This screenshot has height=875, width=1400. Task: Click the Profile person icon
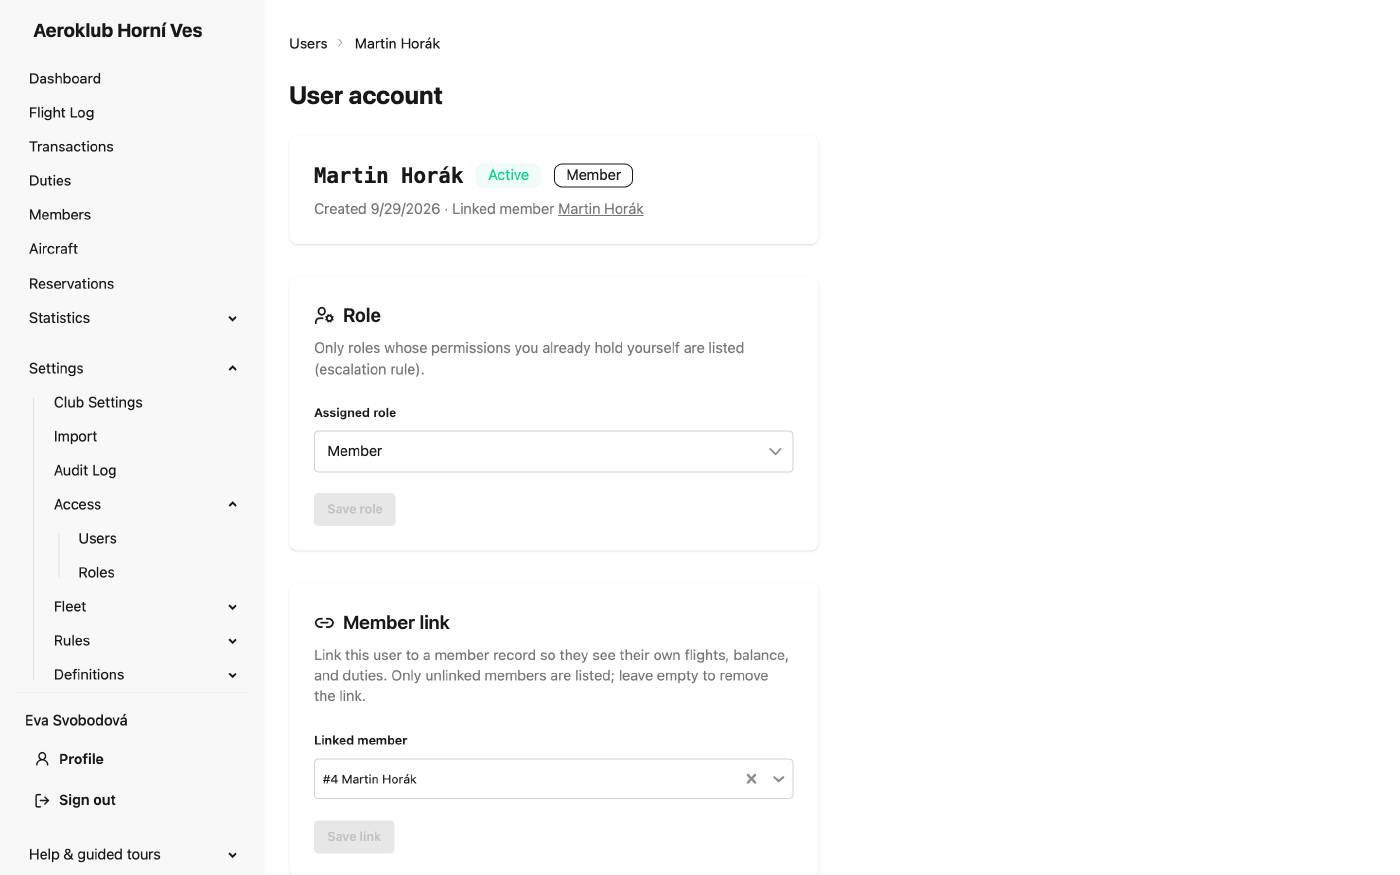pos(42,759)
